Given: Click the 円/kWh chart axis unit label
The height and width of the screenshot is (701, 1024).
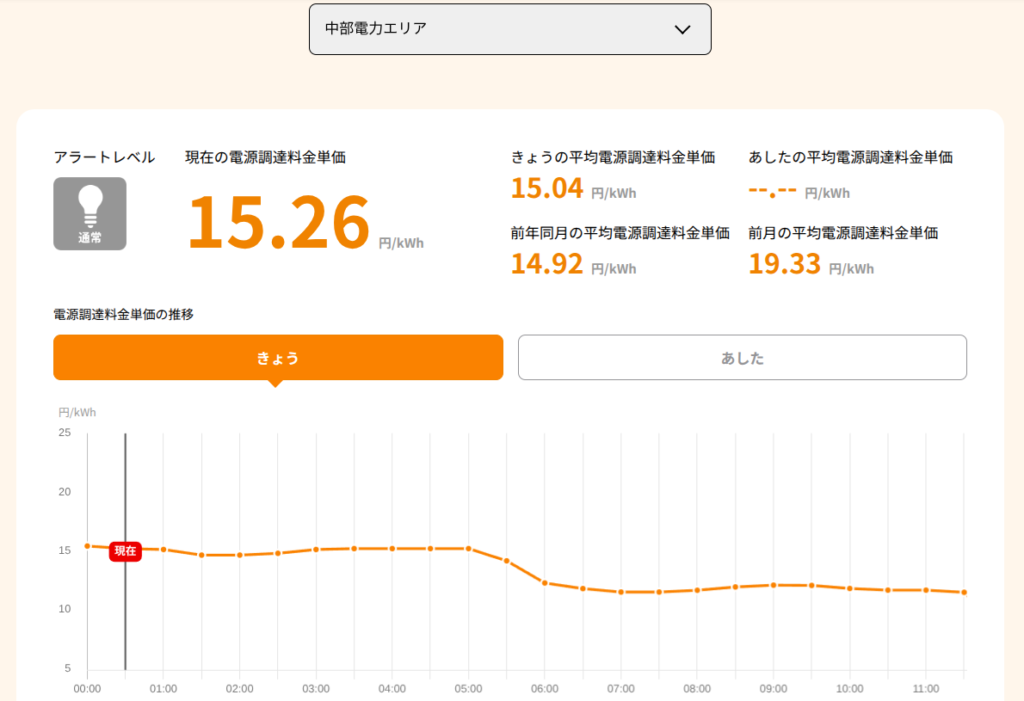Looking at the screenshot, I should 77,412.
